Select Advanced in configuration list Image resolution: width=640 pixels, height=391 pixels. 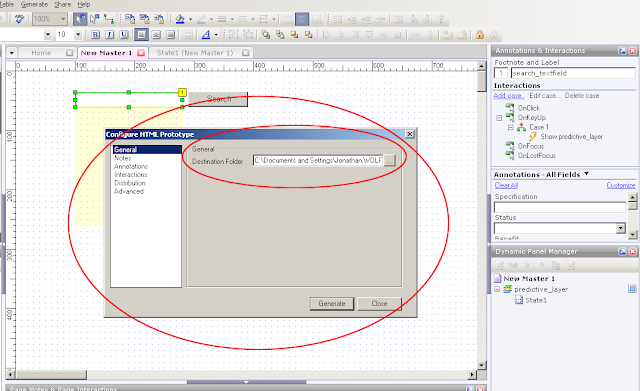click(129, 191)
